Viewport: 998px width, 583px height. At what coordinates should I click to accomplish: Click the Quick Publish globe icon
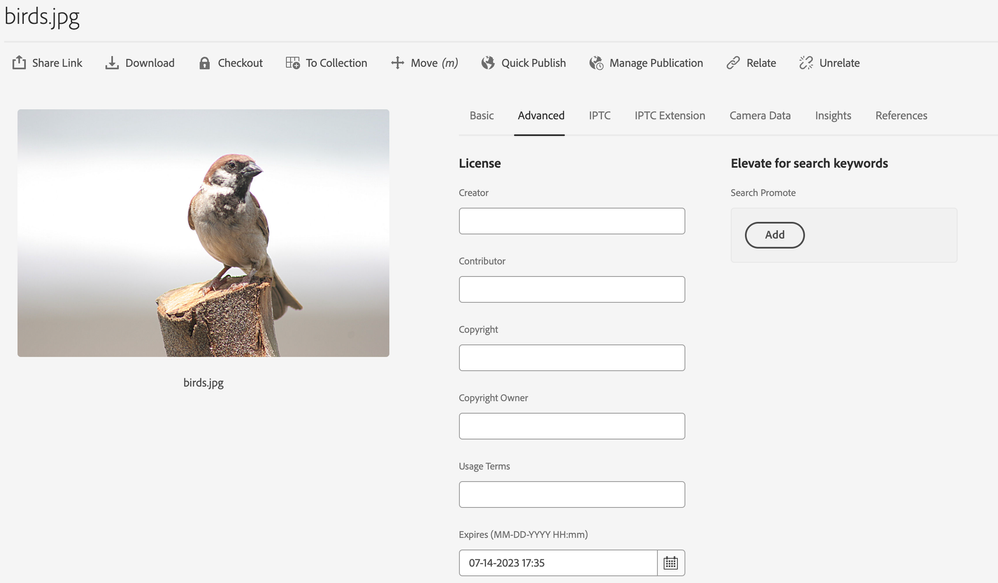pos(488,63)
